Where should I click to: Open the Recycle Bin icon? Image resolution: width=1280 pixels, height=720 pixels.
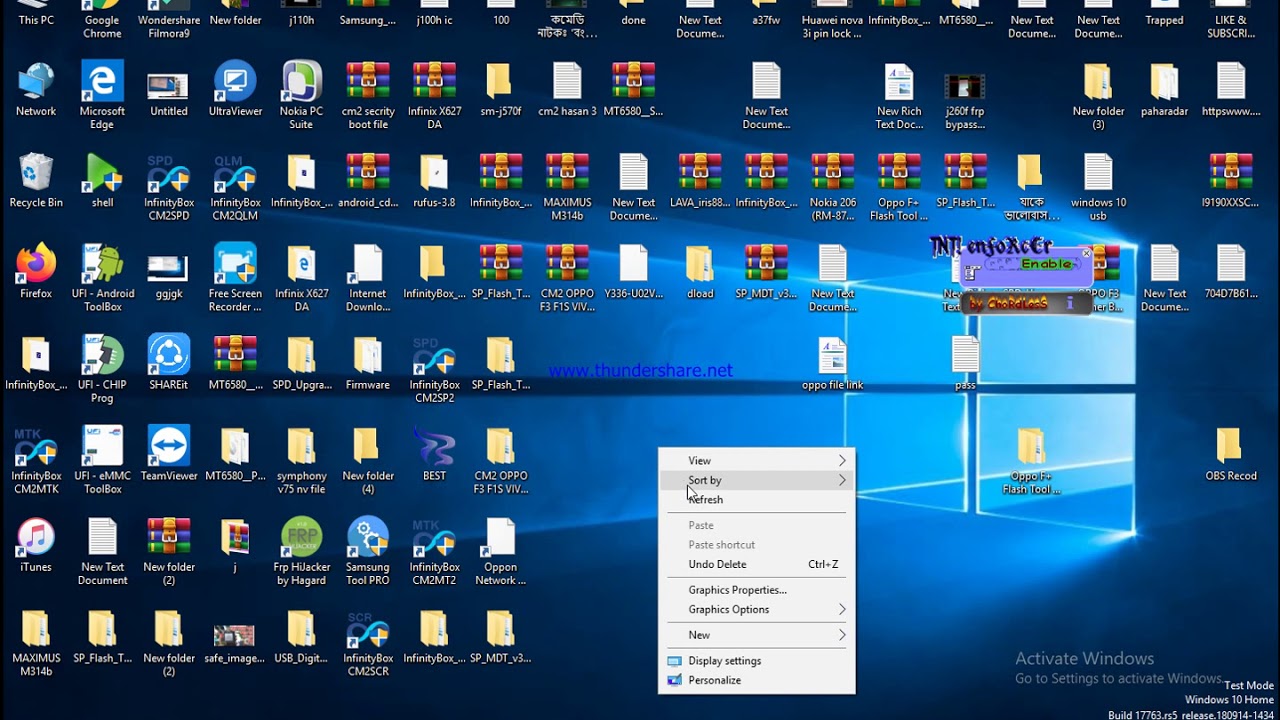tap(36, 172)
